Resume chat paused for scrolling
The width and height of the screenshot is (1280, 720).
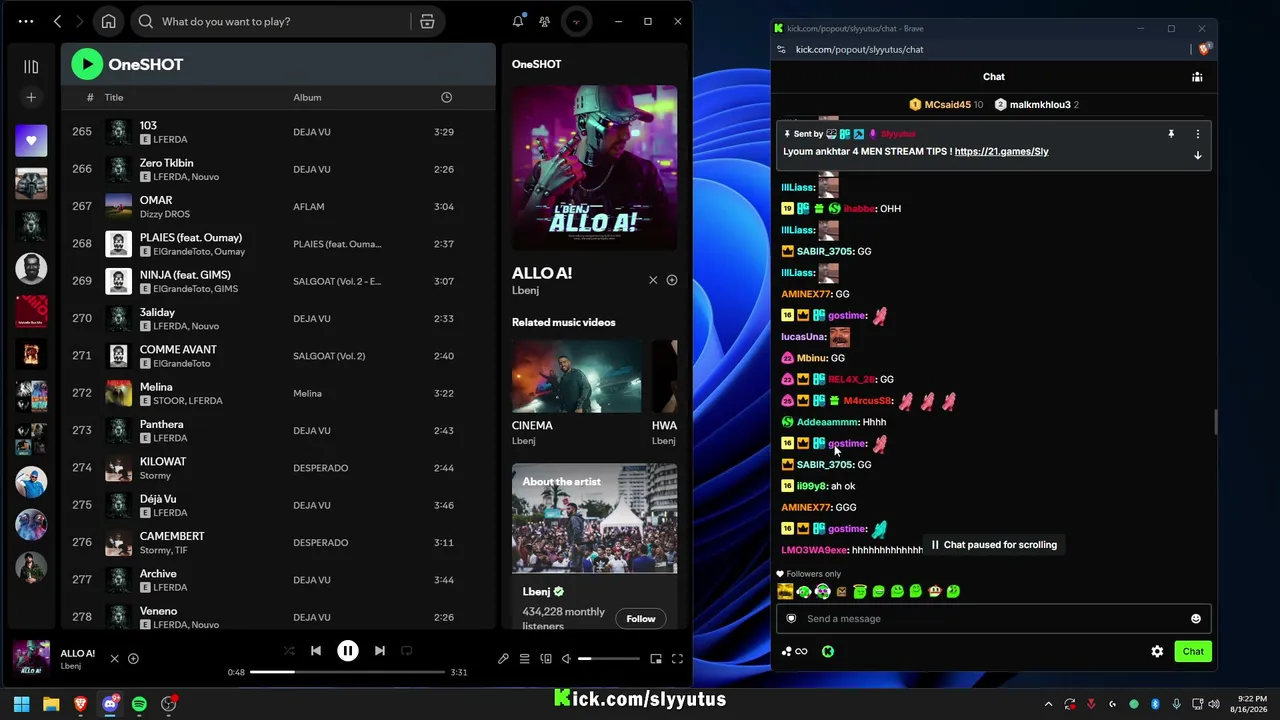pyautogui.click(x=993, y=545)
